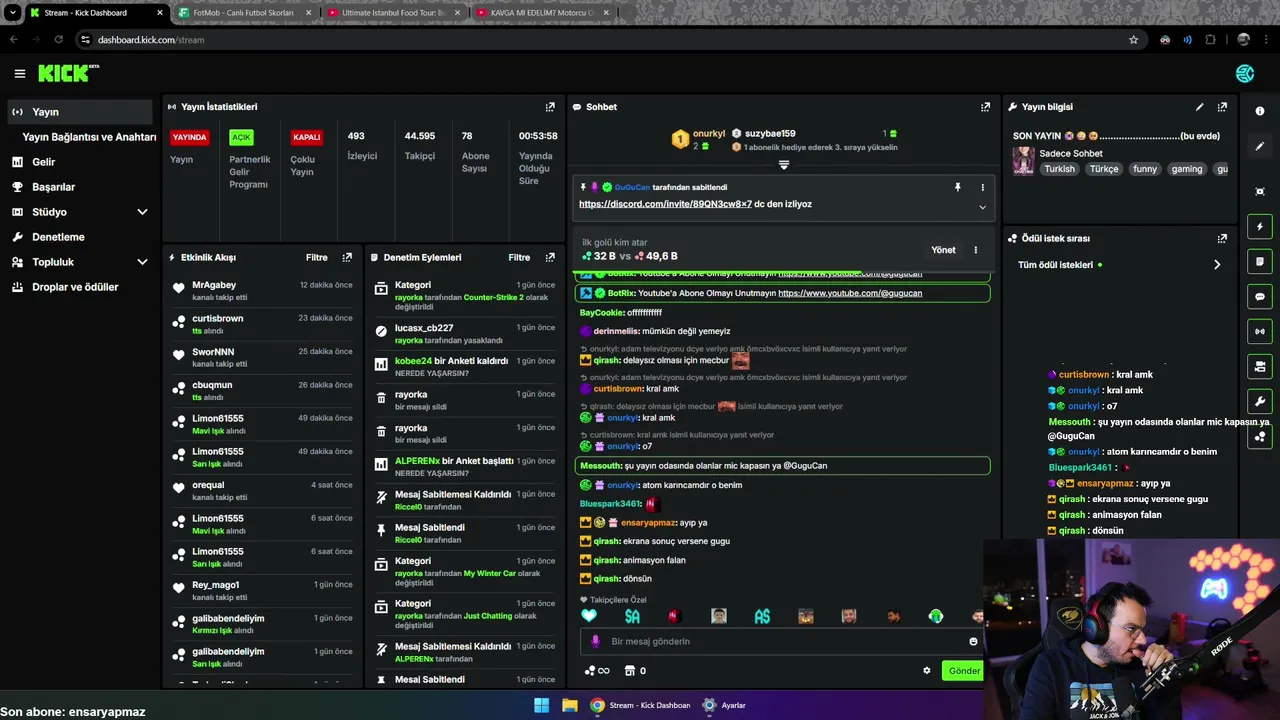Click the channel points infinity icon
Screen dimensions: 1280x720
pos(597,671)
